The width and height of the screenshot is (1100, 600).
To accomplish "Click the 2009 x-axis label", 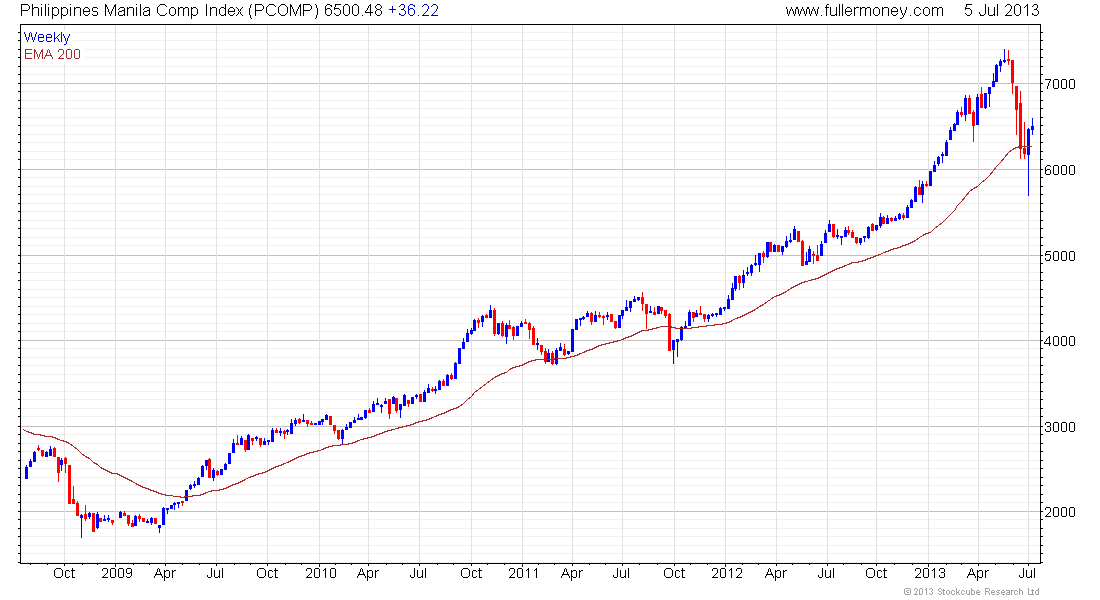I will point(116,573).
